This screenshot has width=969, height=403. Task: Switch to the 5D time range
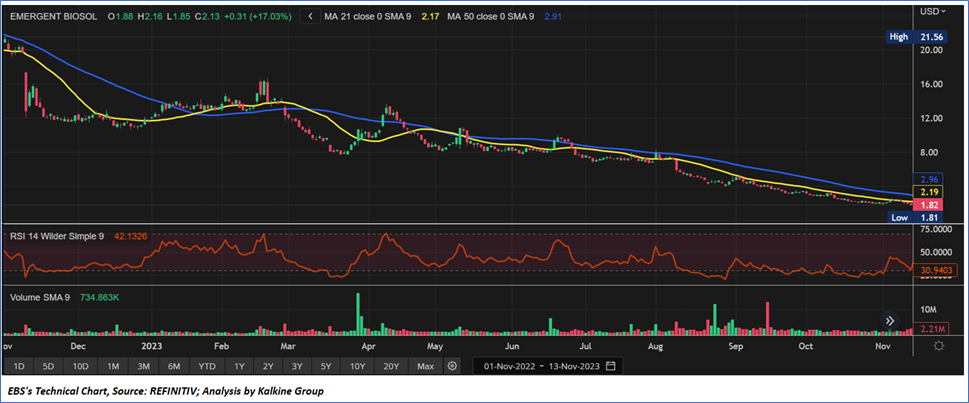[49, 365]
